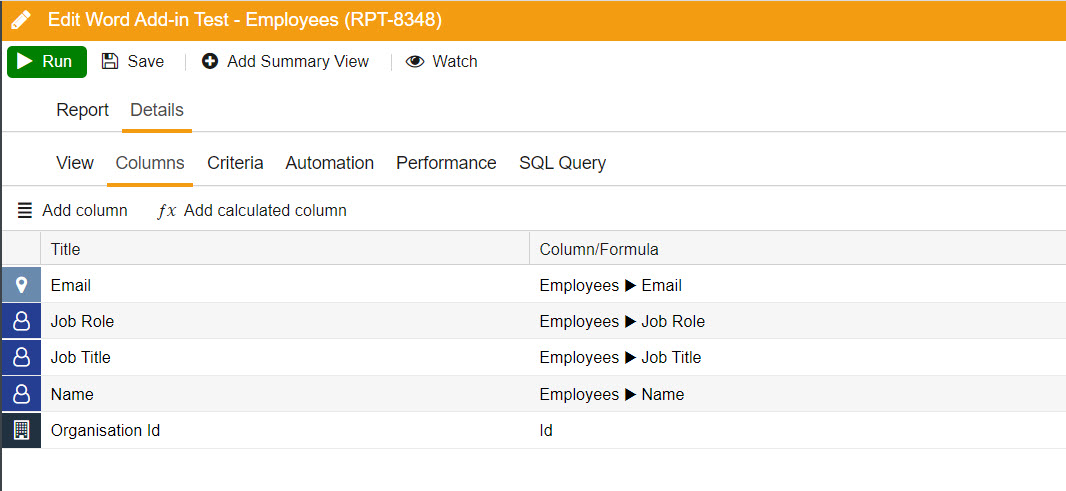Select the Email title cell

pos(285,286)
